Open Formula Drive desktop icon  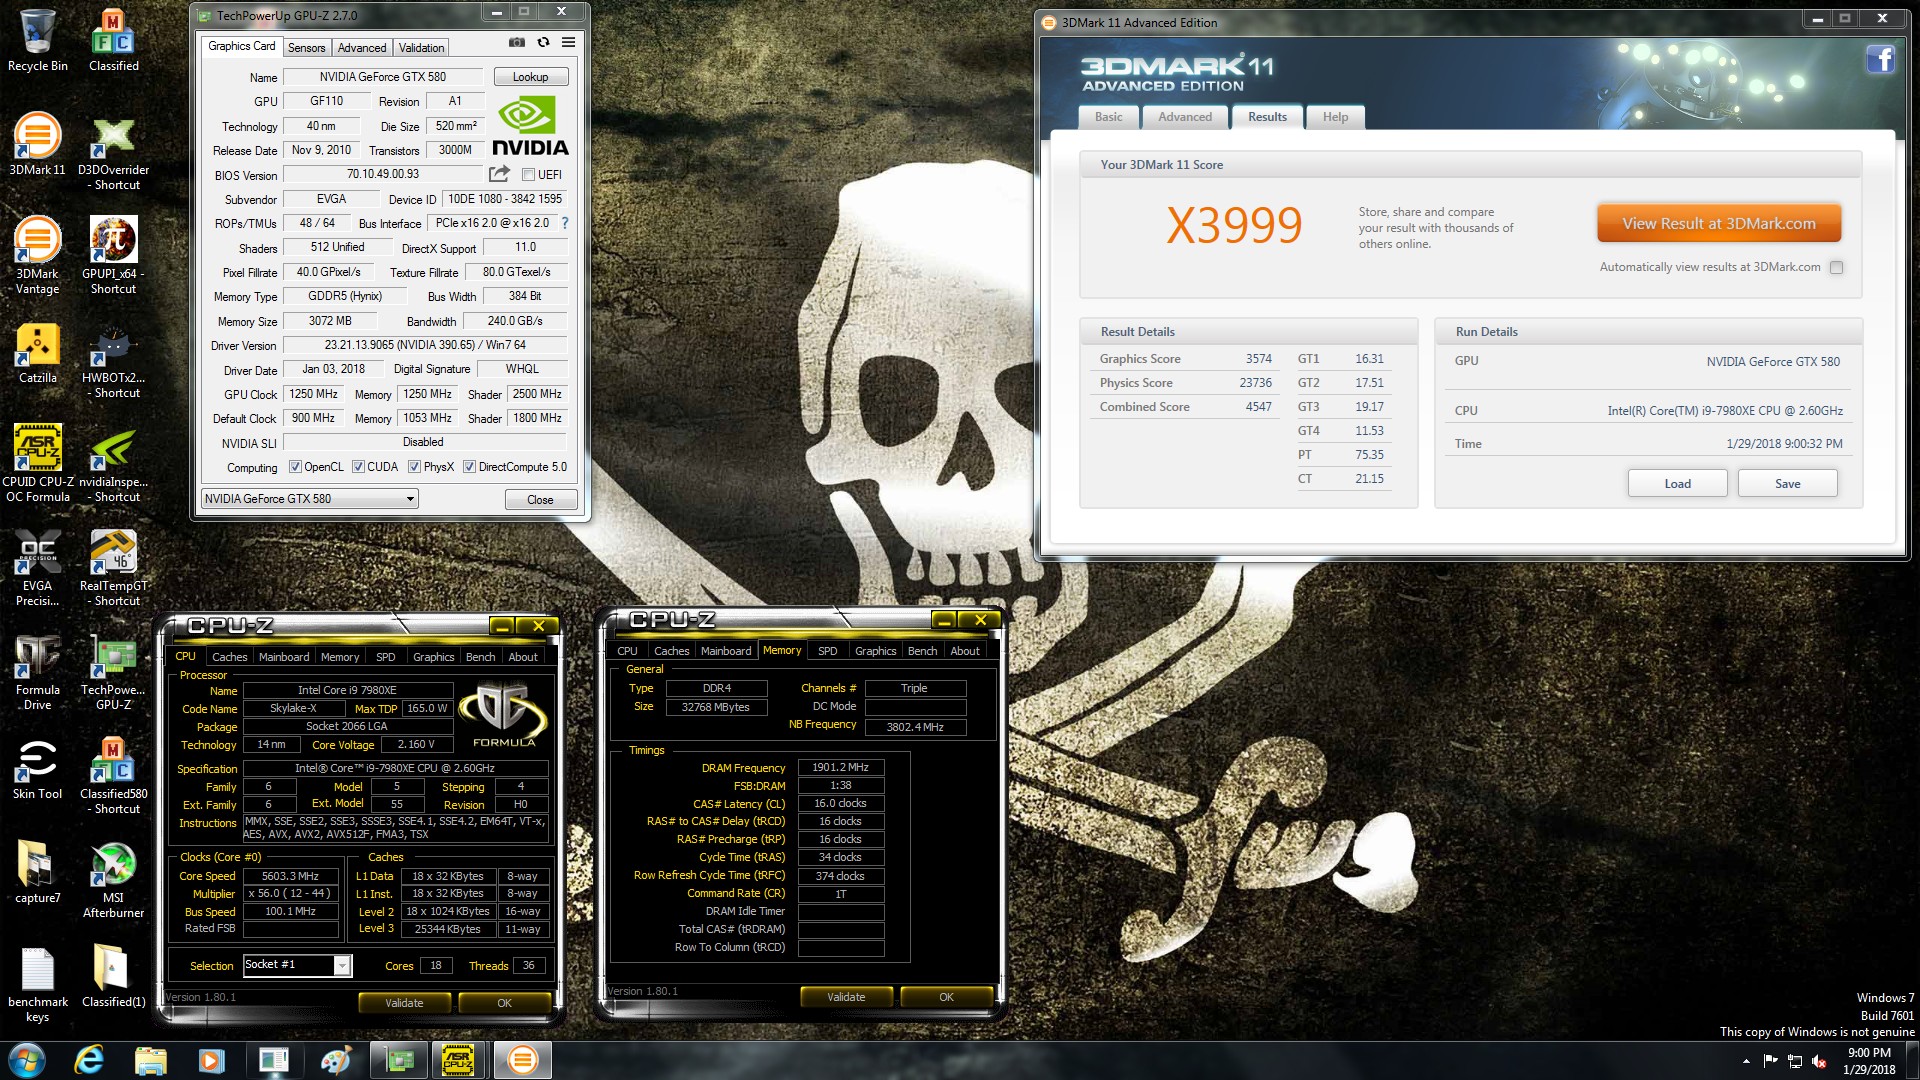(x=38, y=672)
